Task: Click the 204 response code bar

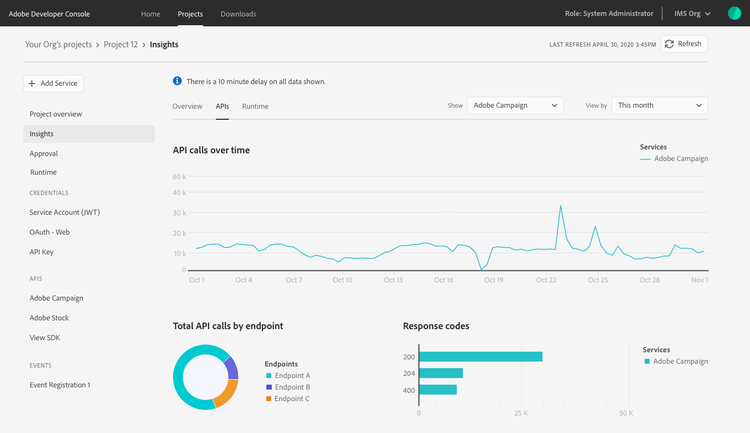Action: click(441, 373)
